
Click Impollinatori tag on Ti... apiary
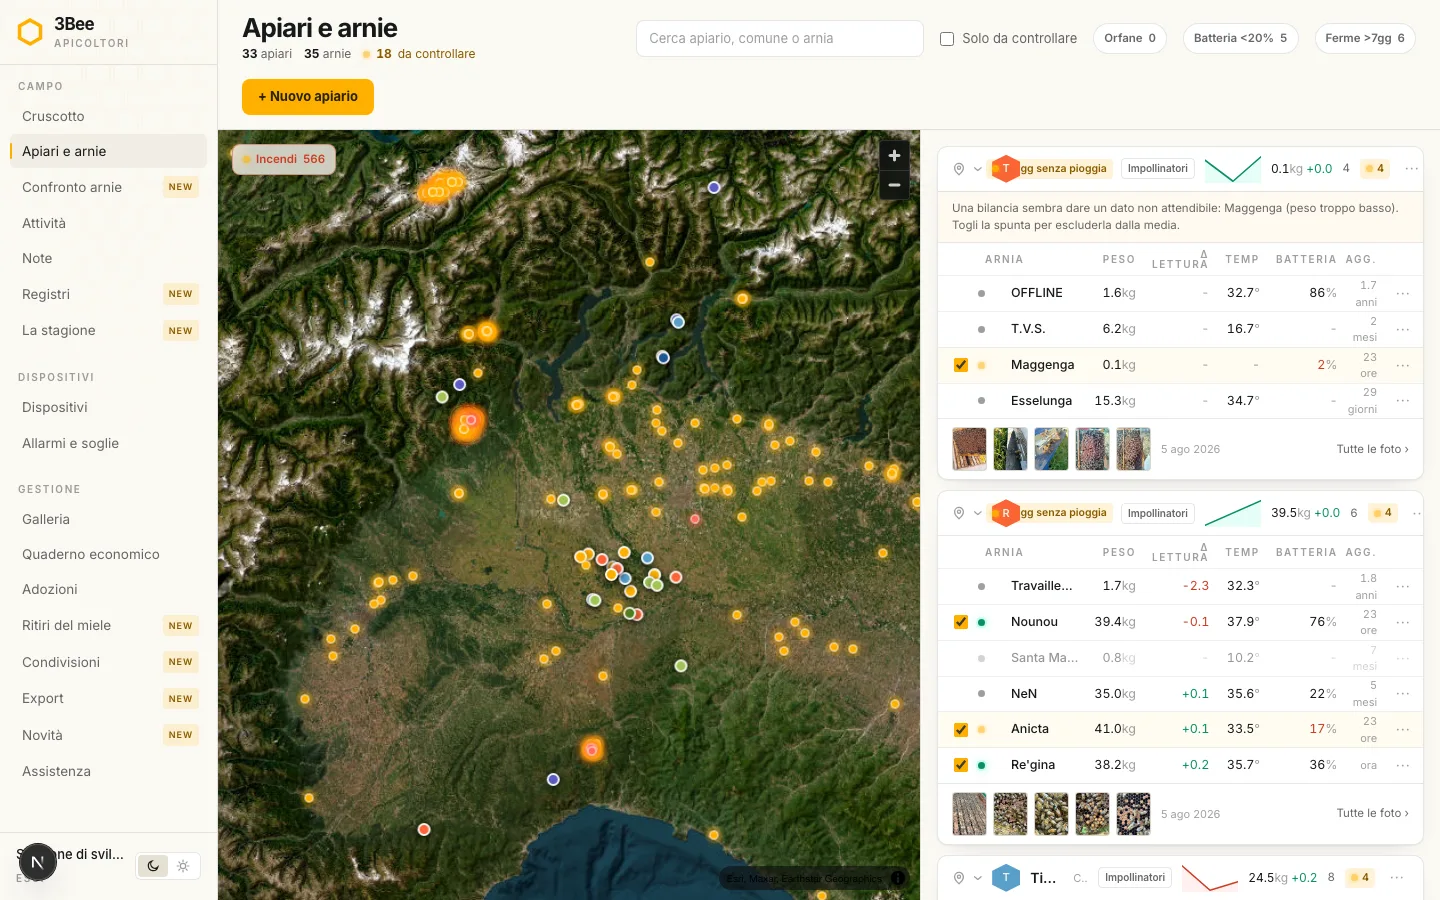click(1135, 878)
